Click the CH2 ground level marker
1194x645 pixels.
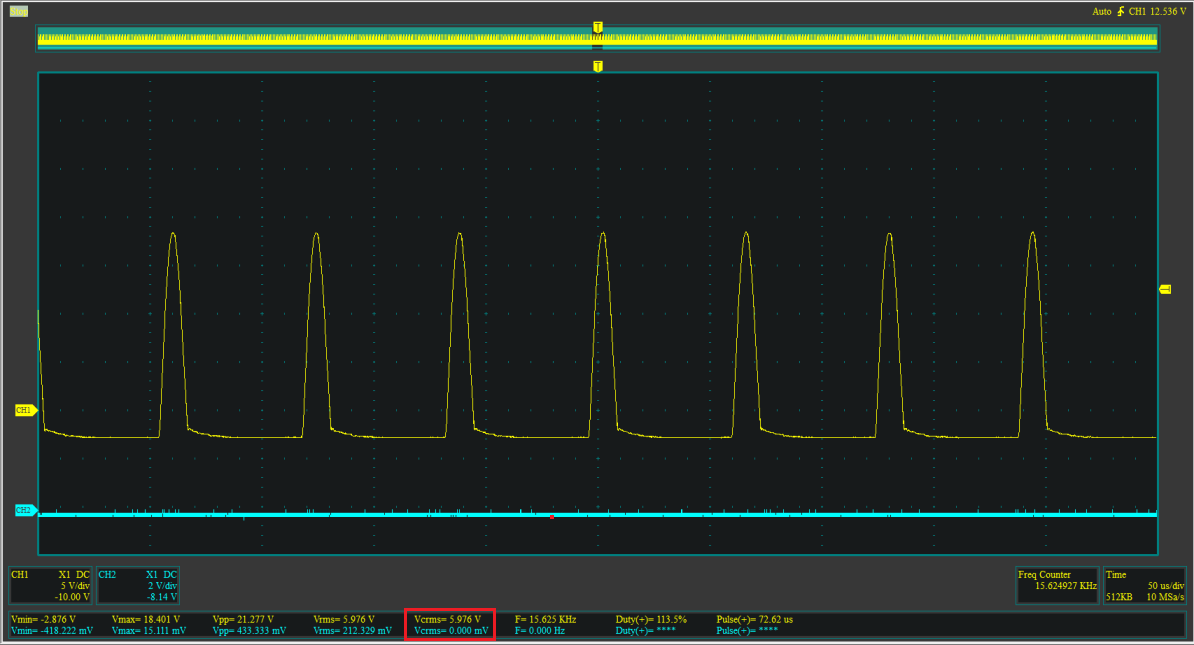25,510
